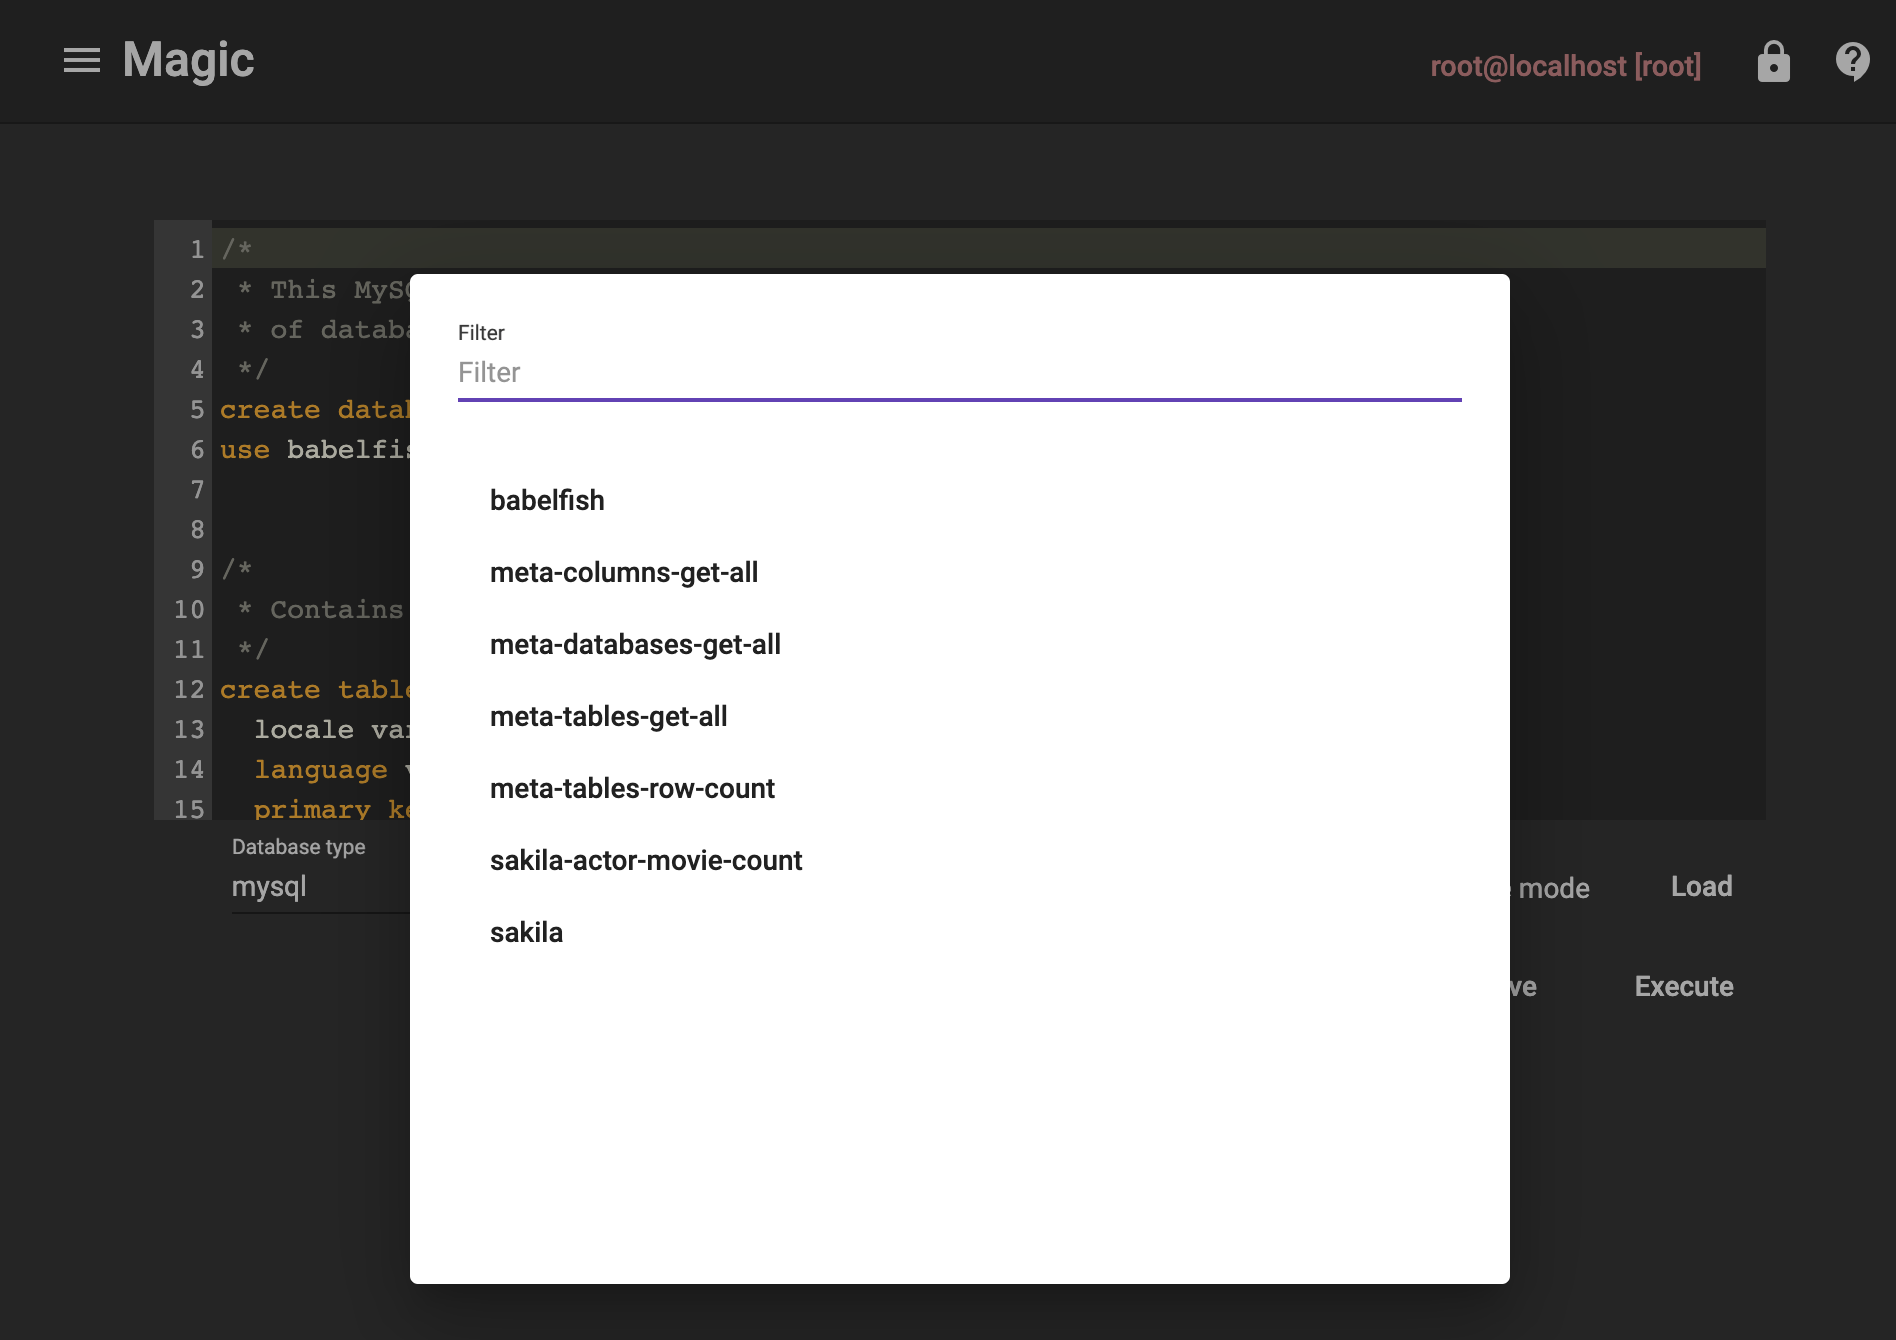Open the hamburger navigation menu
The height and width of the screenshot is (1340, 1896).
(x=81, y=61)
